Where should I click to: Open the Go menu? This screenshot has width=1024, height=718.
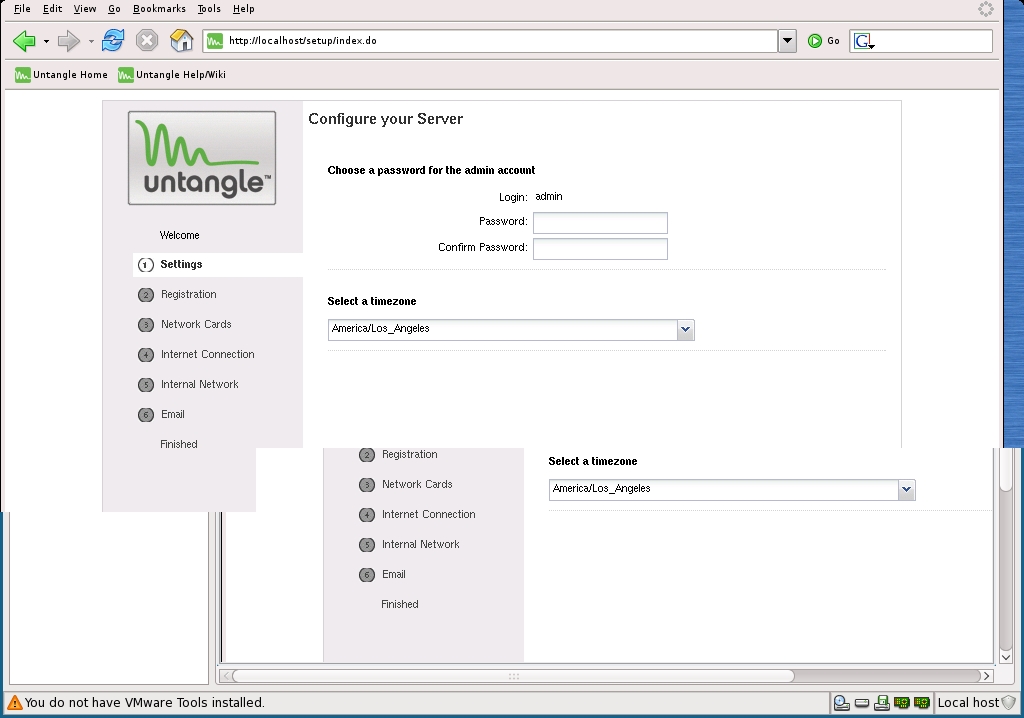click(x=114, y=8)
